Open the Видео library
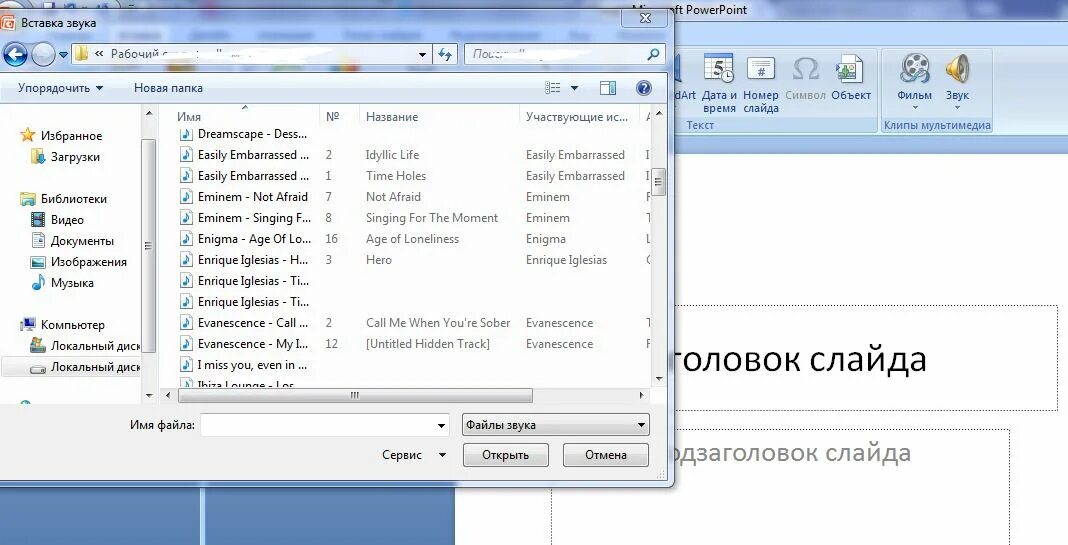The height and width of the screenshot is (545, 1068). [x=67, y=220]
